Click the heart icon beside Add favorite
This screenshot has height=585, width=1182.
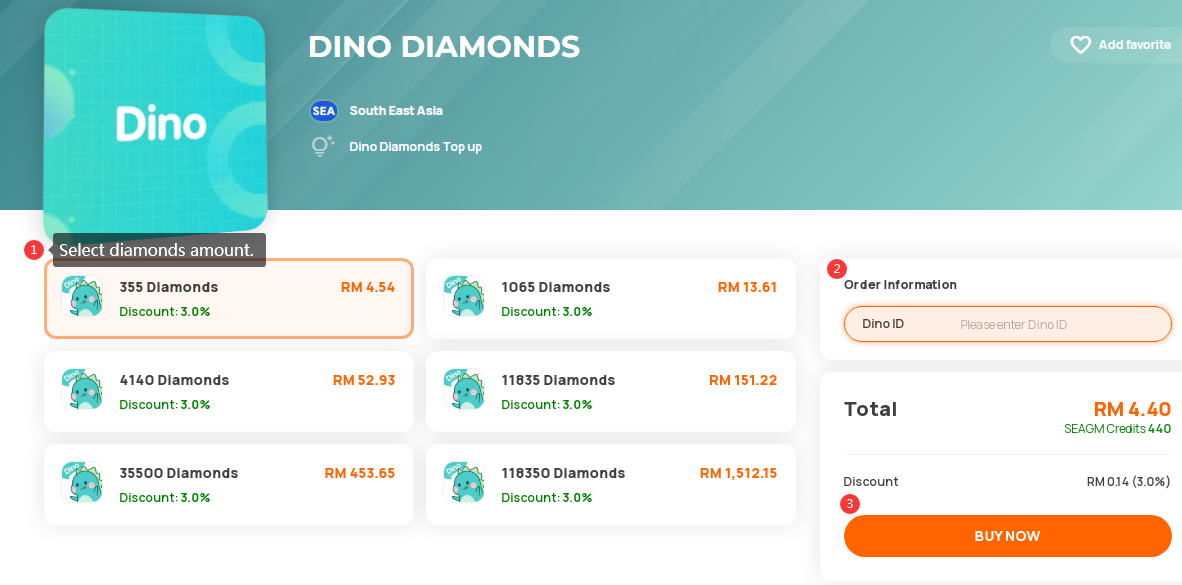(x=1080, y=45)
